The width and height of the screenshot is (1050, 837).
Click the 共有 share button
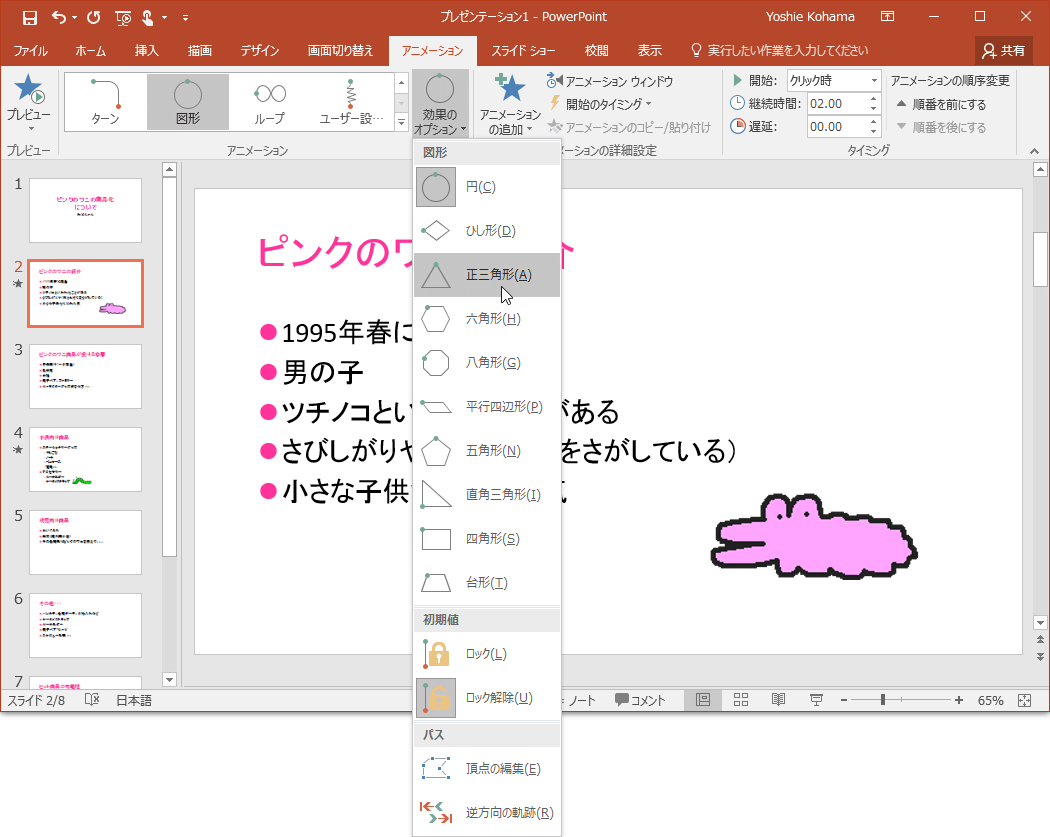pyautogui.click(x=1003, y=50)
